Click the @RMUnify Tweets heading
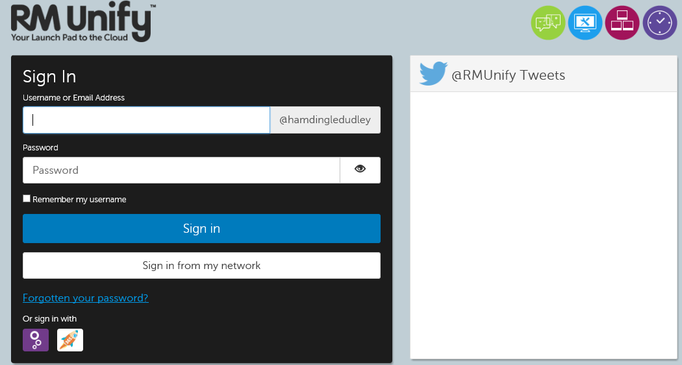The width and height of the screenshot is (682, 365). click(x=508, y=75)
